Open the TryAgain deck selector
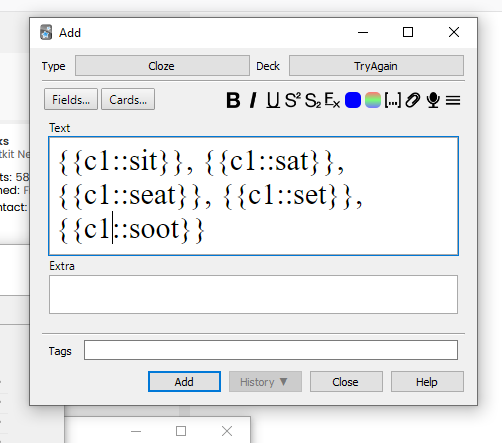This screenshot has width=502, height=443. point(376,66)
